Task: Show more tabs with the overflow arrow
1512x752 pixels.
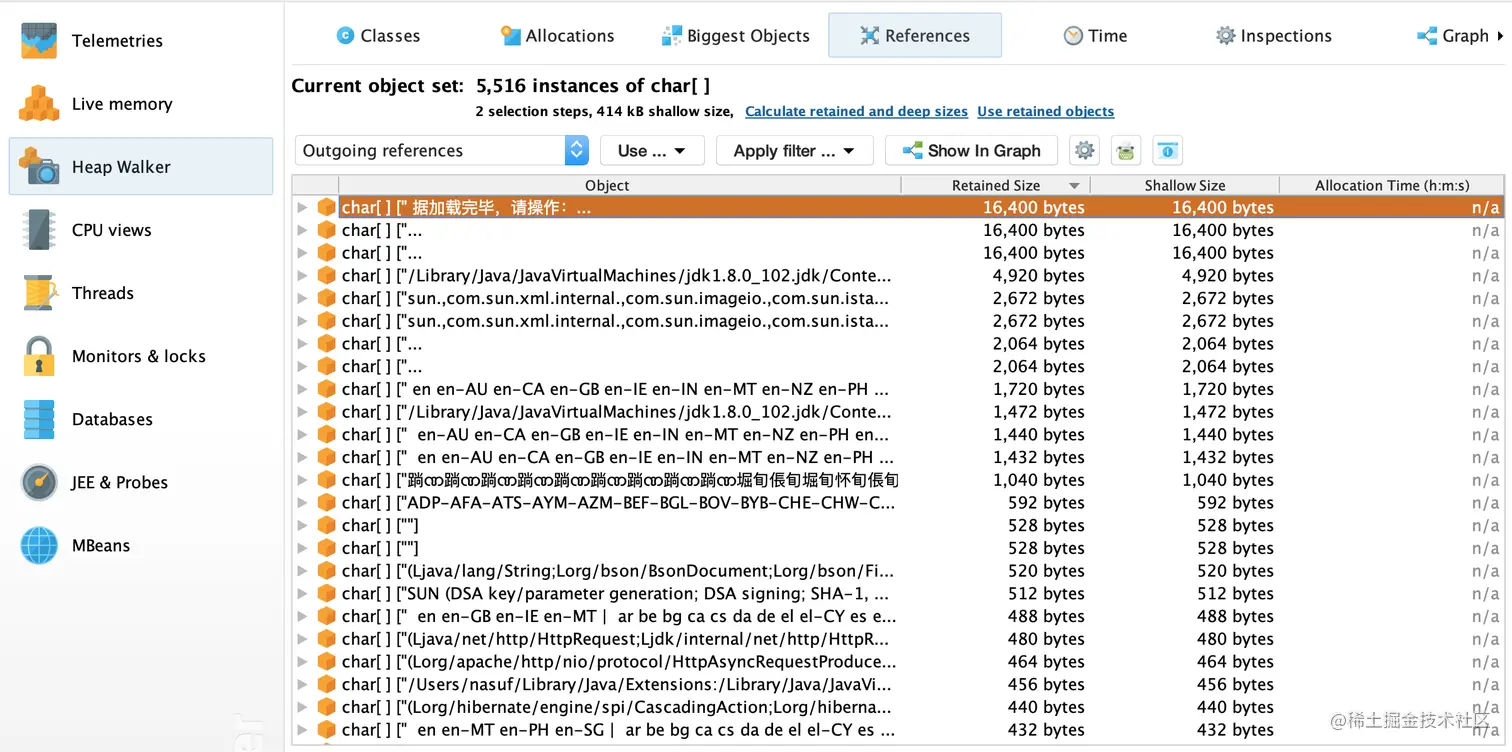Action: pyautogui.click(x=1500, y=36)
